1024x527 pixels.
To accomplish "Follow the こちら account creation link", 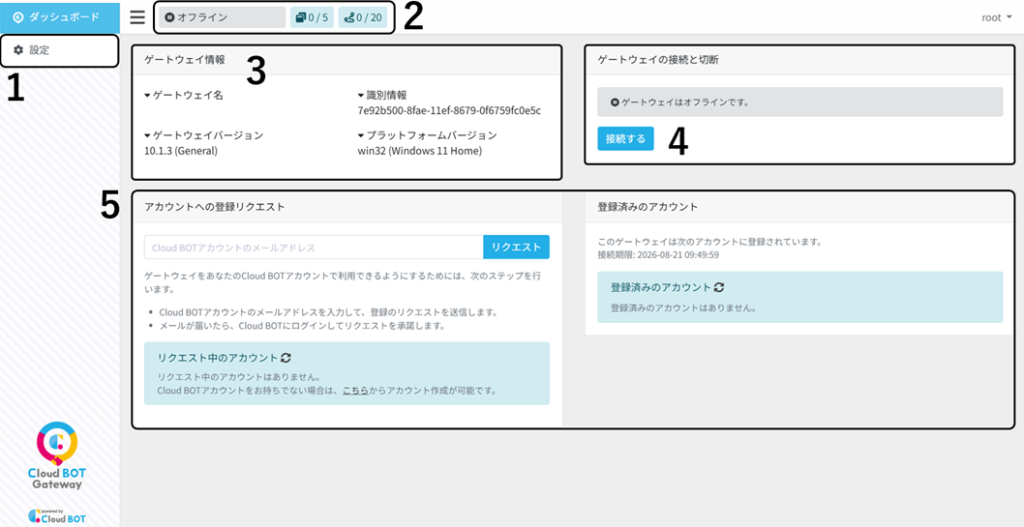I will click(355, 391).
